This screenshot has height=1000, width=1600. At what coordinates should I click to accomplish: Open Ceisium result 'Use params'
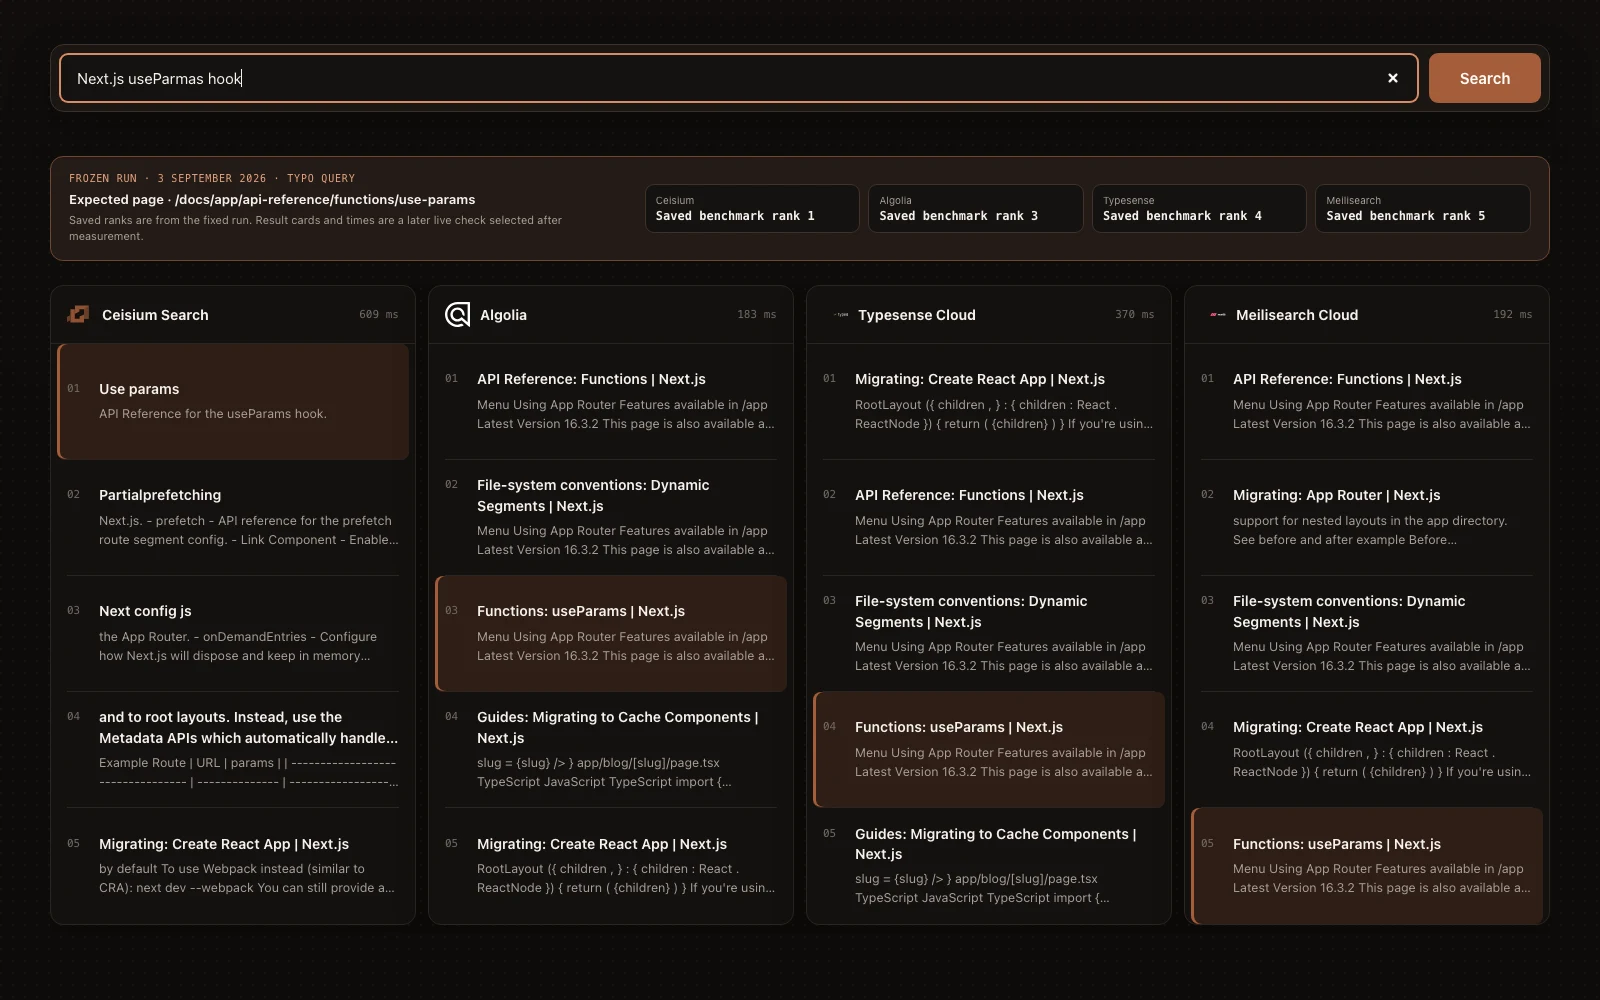(233, 401)
